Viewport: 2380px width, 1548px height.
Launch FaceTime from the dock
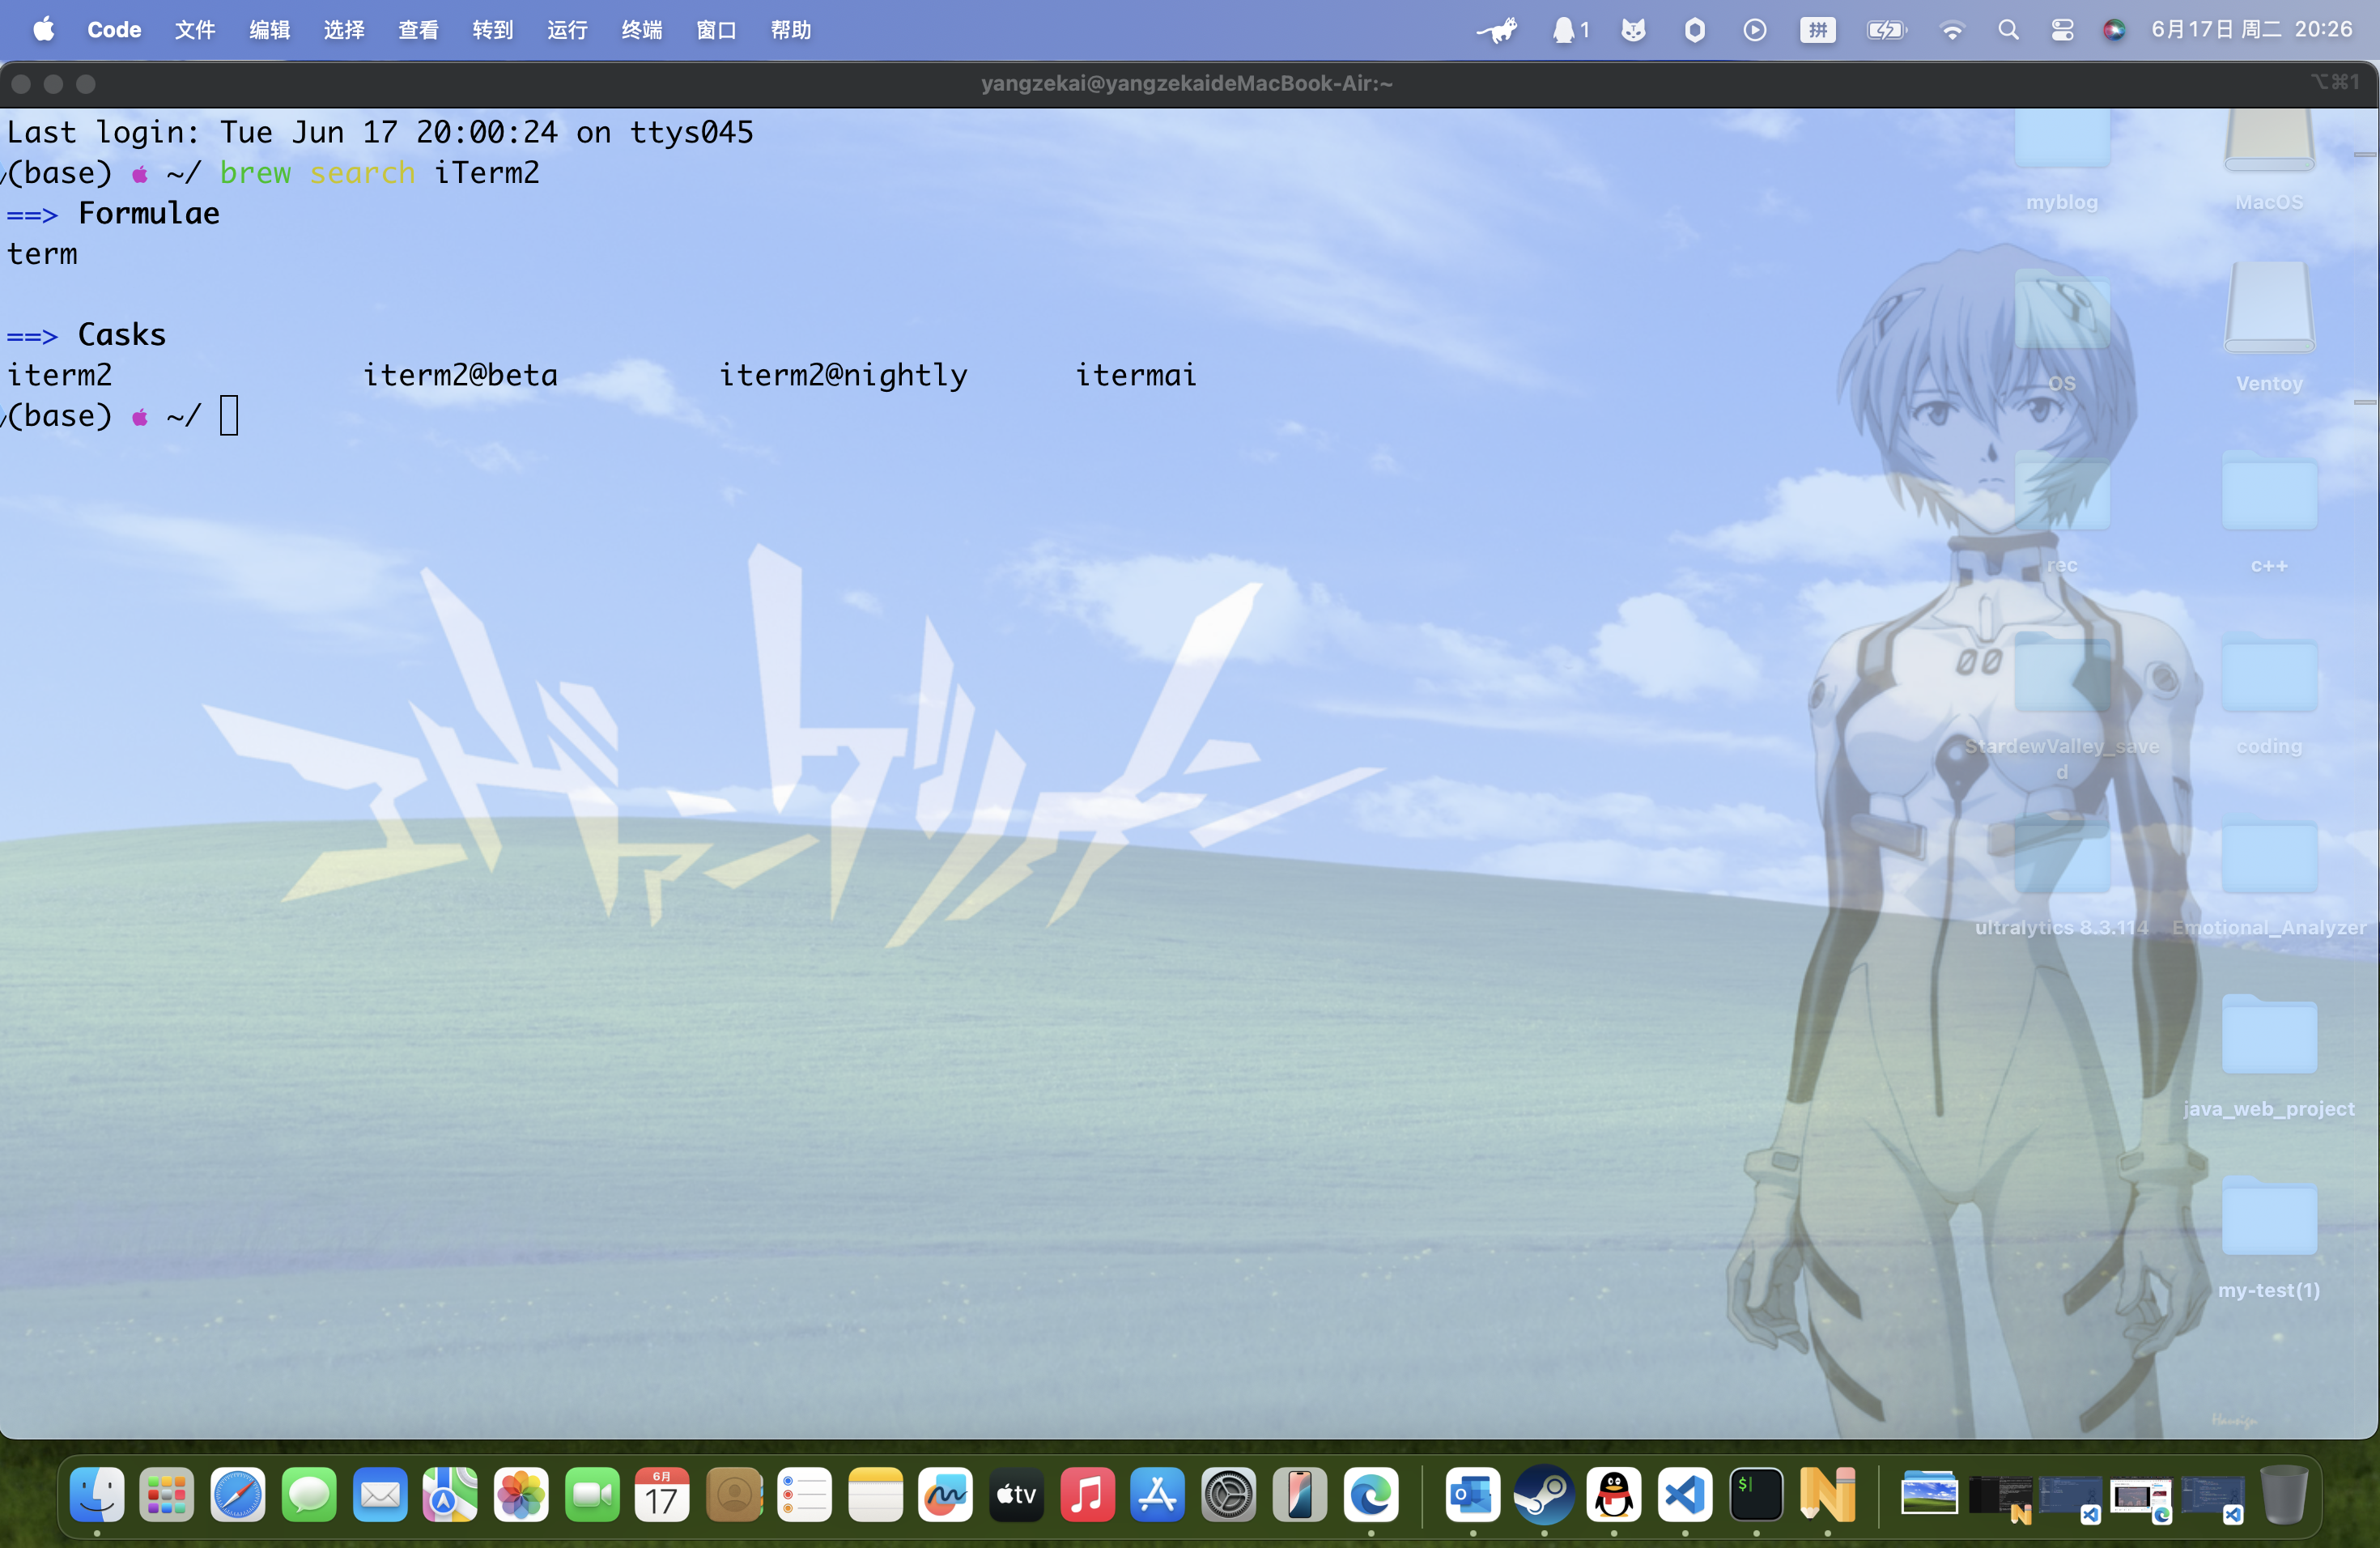[x=592, y=1495]
